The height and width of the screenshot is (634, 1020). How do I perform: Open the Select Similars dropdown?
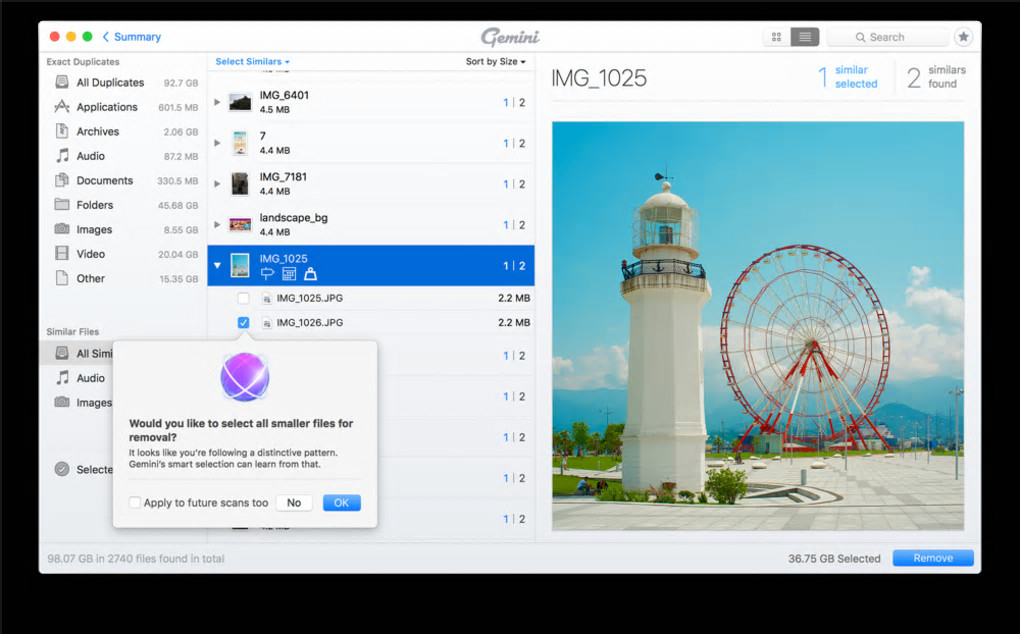pyautogui.click(x=252, y=62)
